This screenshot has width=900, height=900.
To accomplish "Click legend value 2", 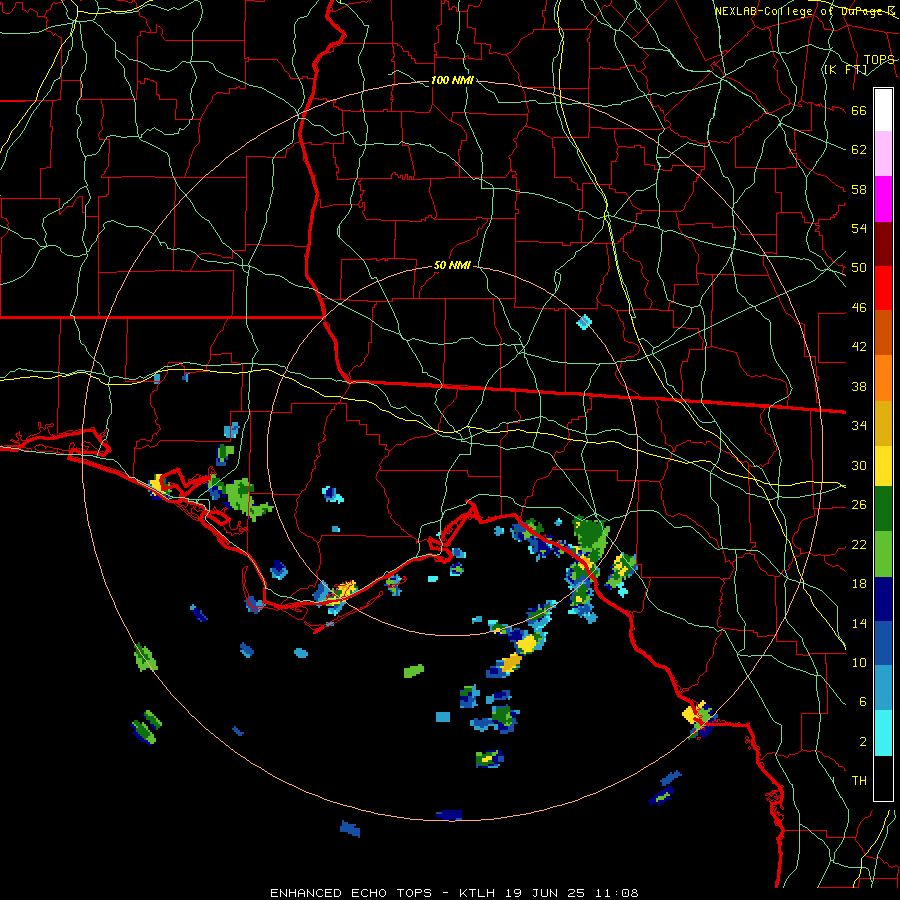I will click(863, 742).
